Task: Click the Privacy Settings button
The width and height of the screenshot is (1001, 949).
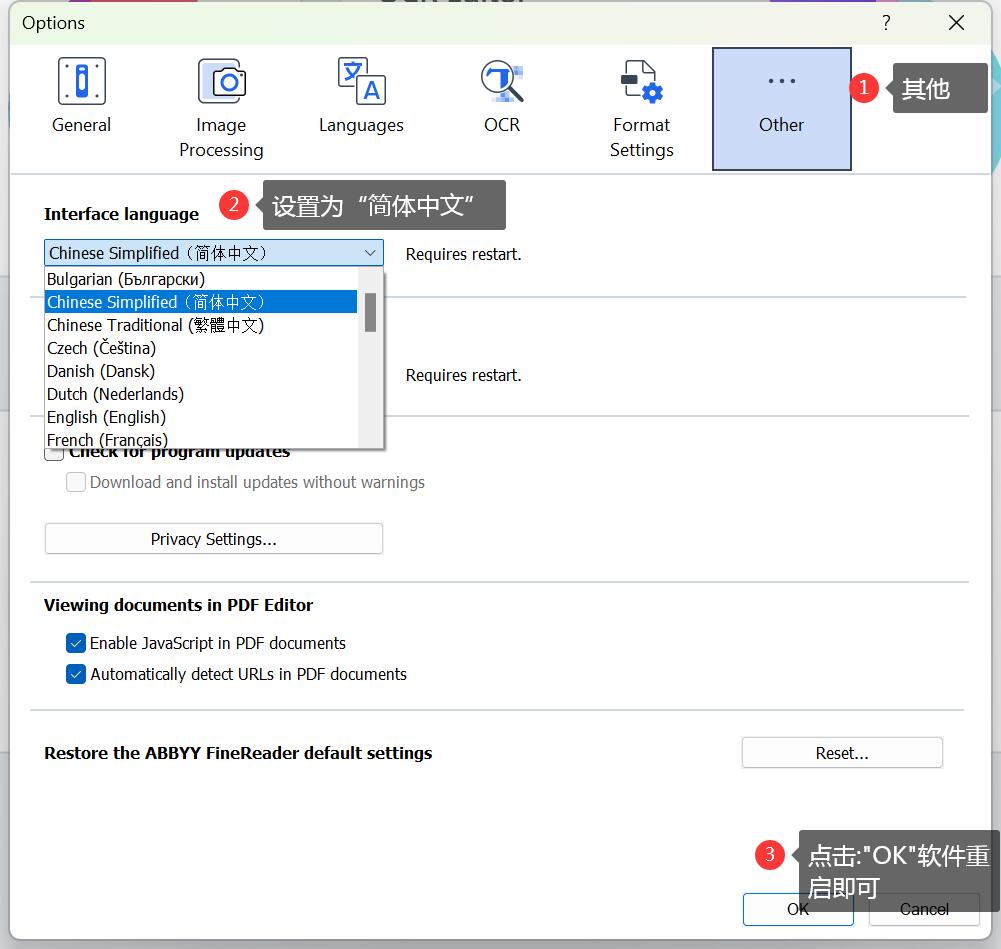Action: (x=213, y=539)
